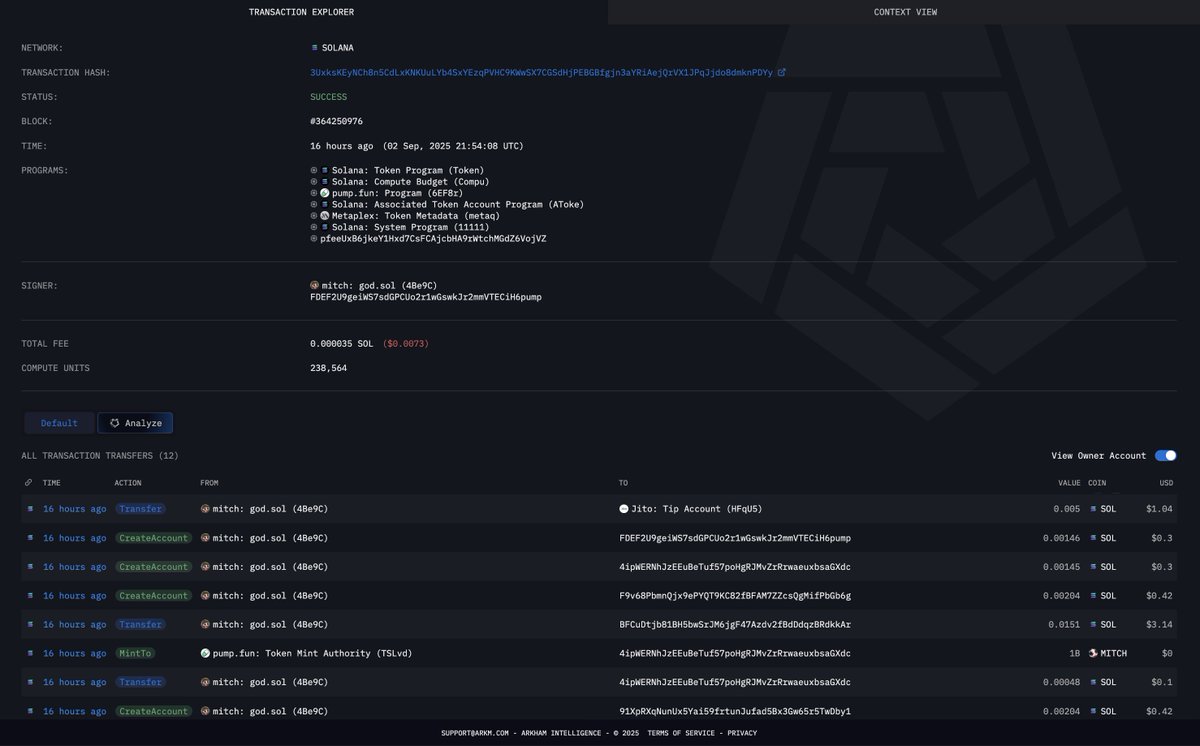Click the total fee 0.000035 SOL value

tap(342, 344)
